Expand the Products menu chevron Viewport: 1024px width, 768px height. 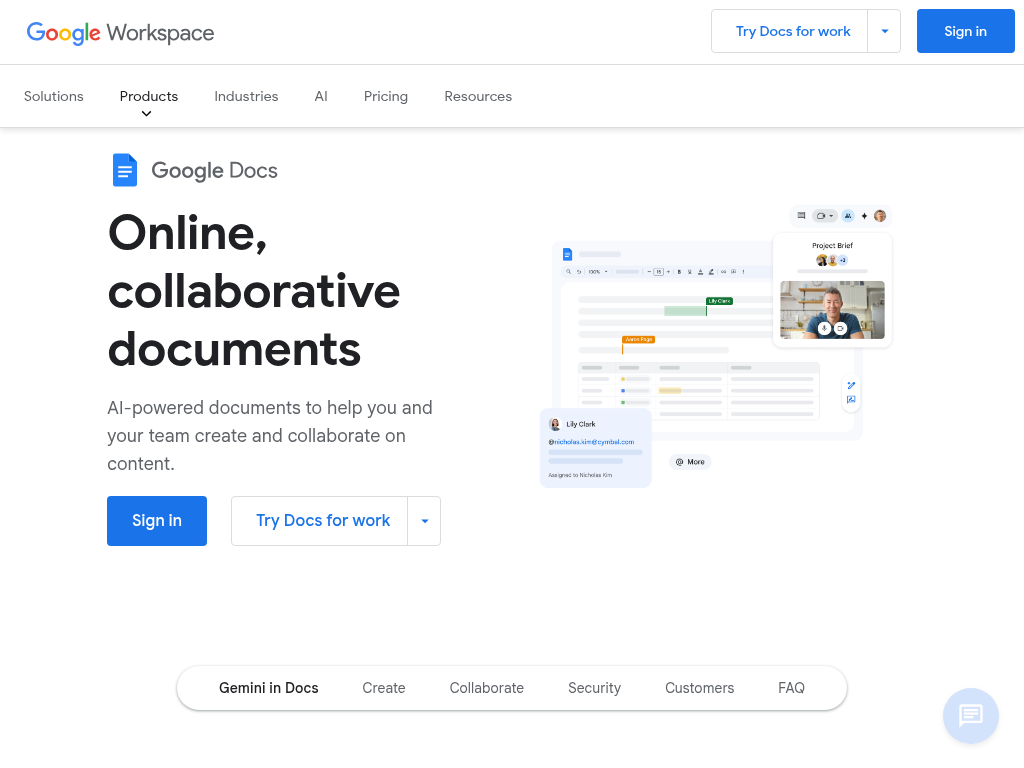[146, 114]
